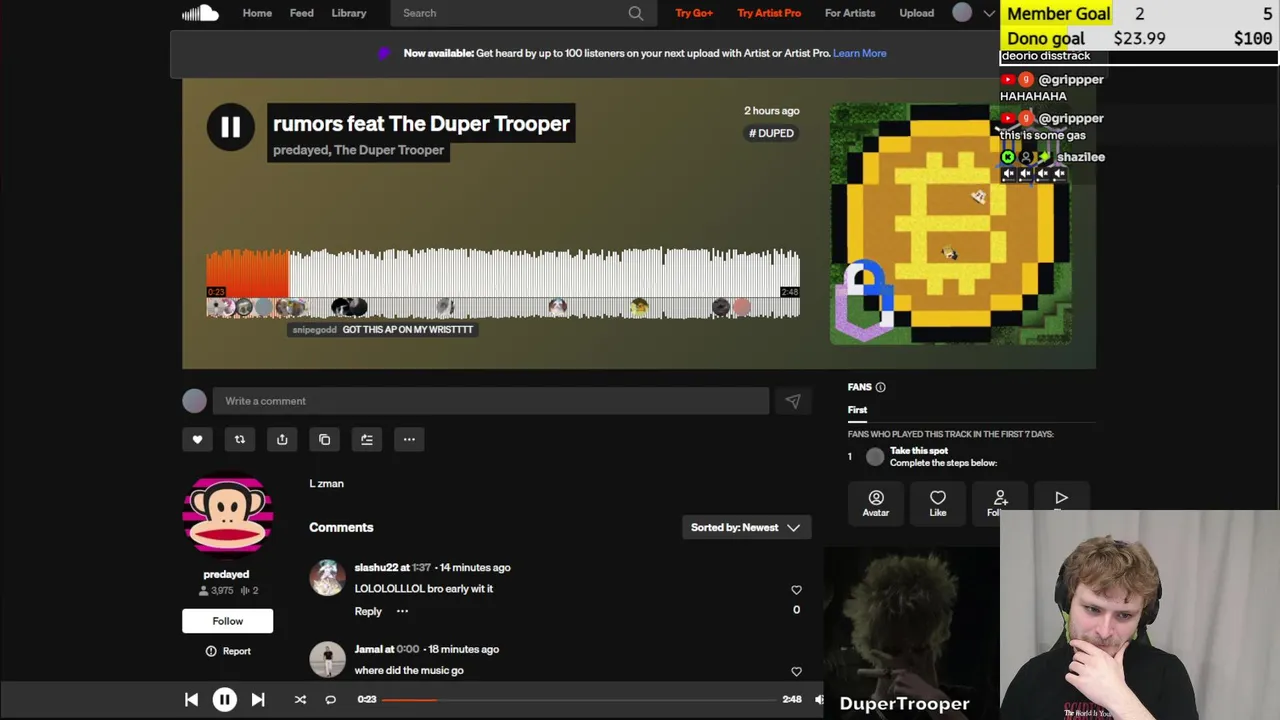Skip to next track
The height and width of the screenshot is (720, 1280).
point(258,700)
